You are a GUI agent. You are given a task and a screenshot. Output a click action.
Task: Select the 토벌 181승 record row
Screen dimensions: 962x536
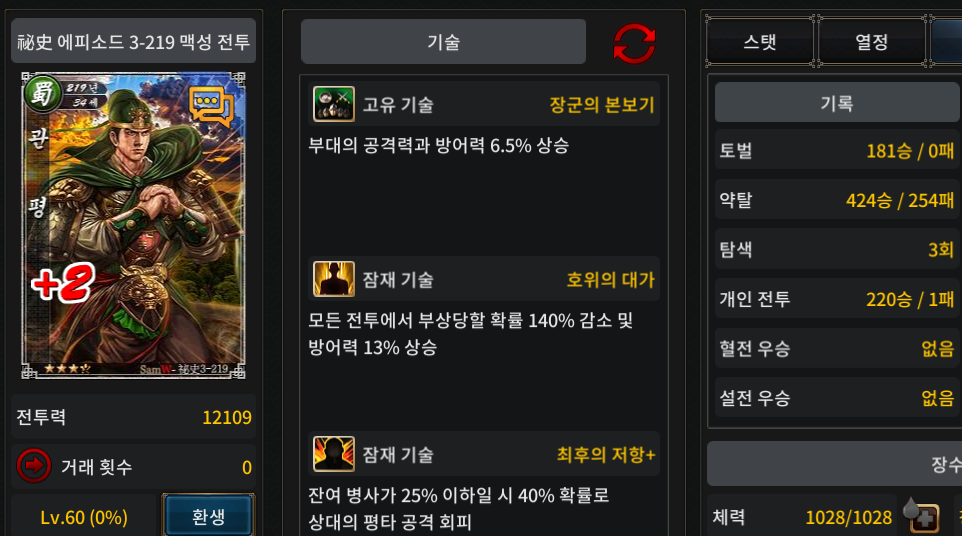pos(837,150)
